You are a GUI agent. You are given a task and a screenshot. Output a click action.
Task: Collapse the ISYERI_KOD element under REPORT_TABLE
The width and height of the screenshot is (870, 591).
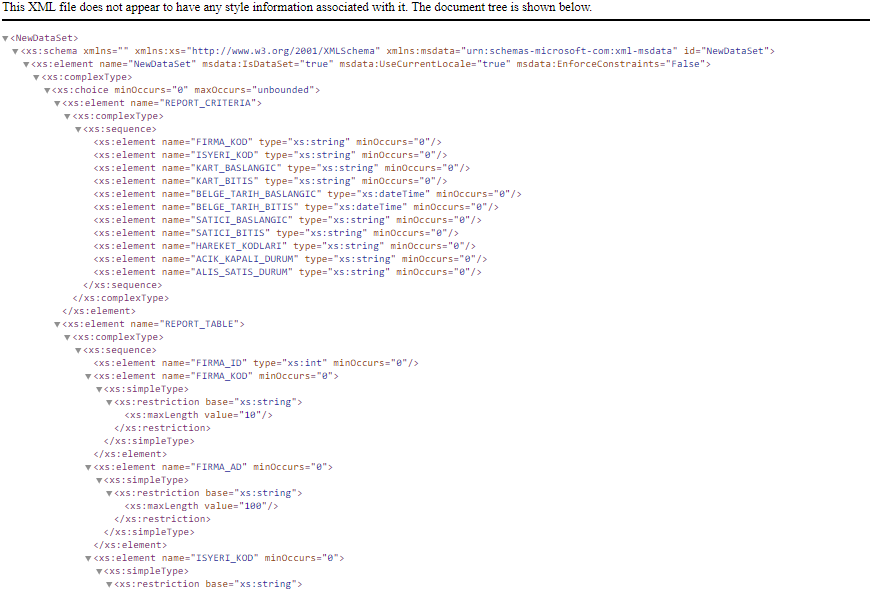(x=88, y=558)
